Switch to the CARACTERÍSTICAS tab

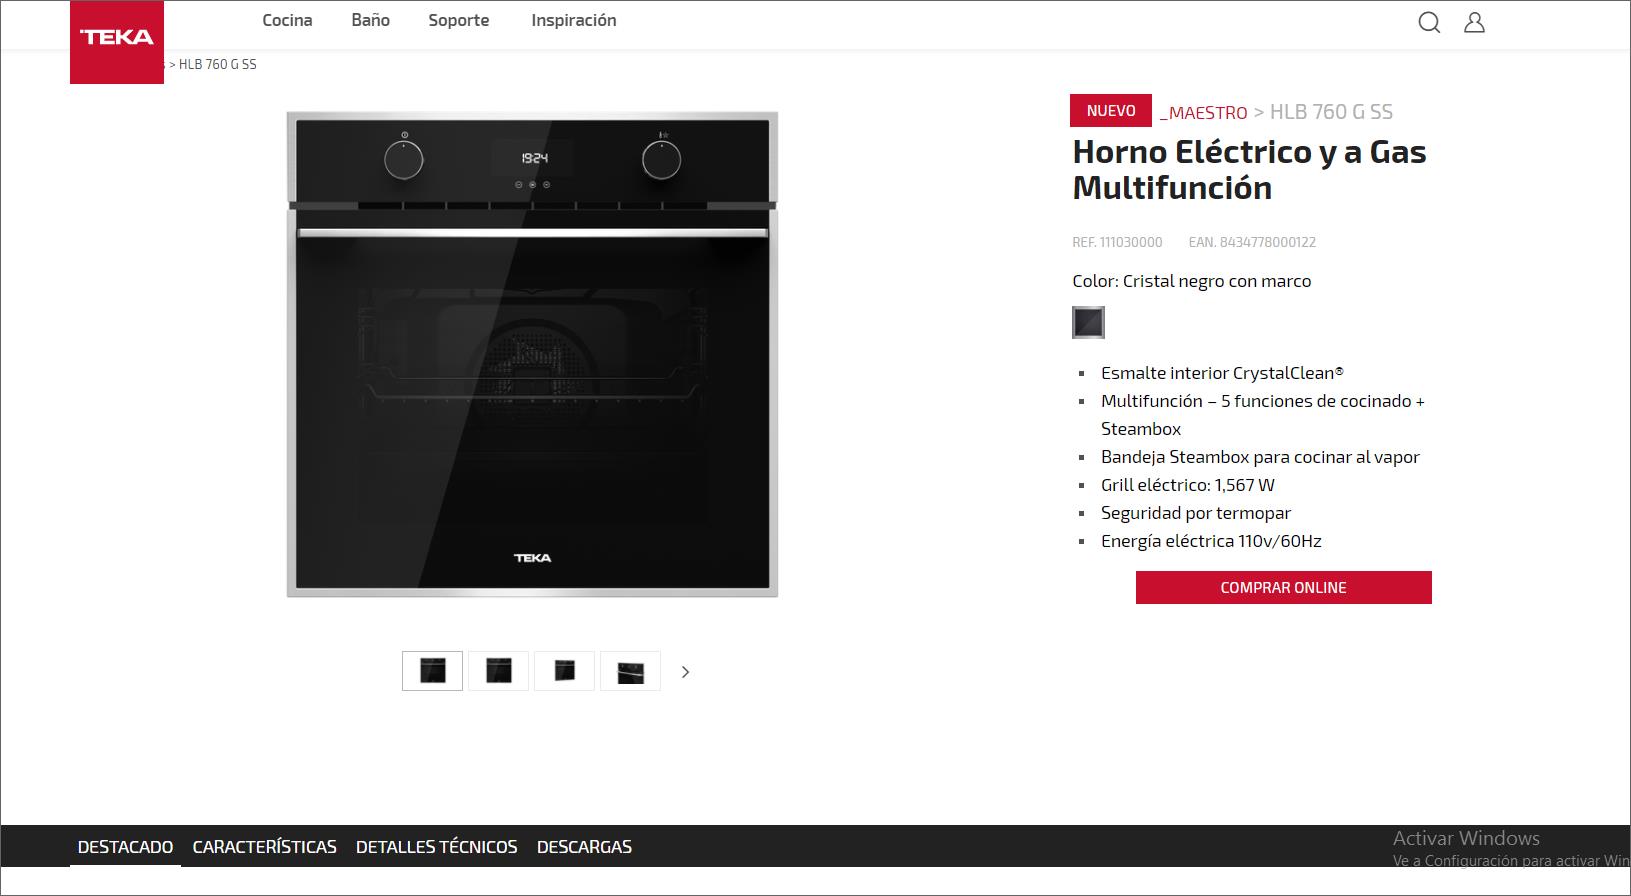(264, 847)
